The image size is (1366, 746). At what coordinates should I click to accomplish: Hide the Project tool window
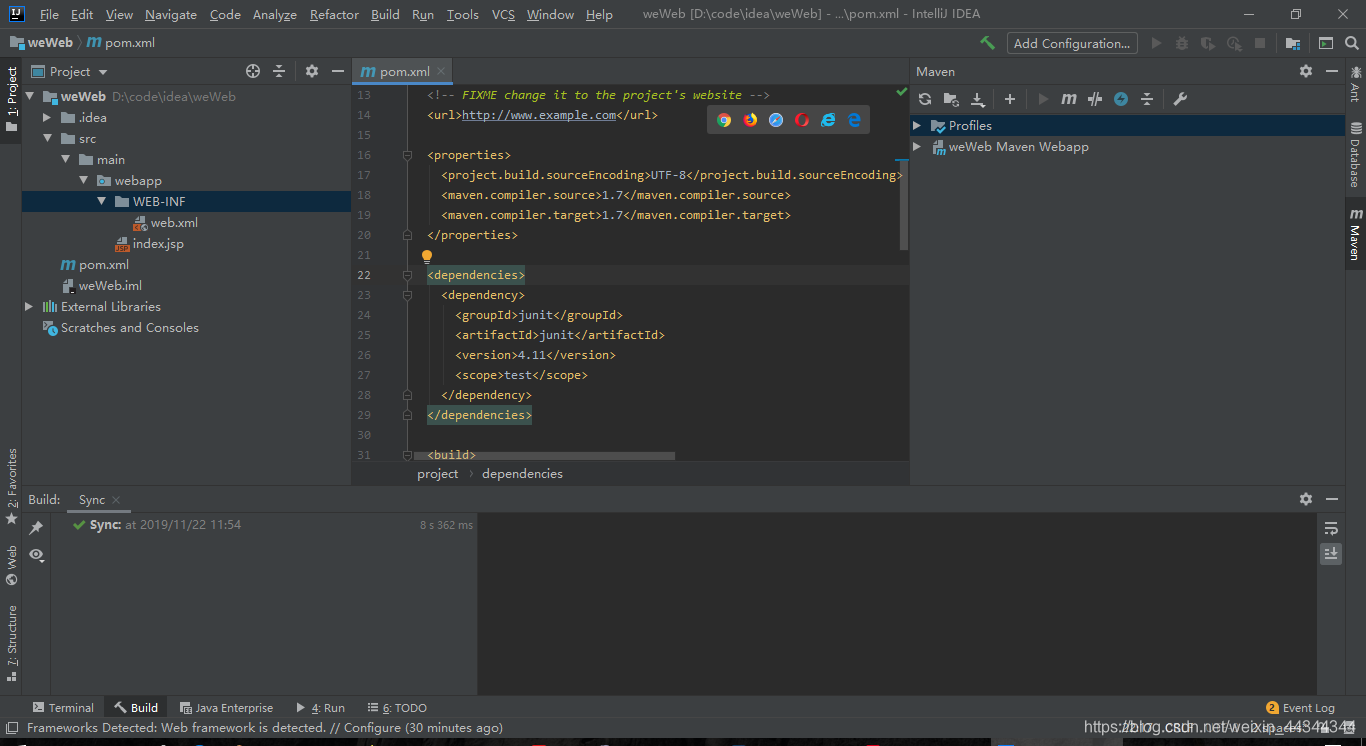tap(338, 71)
